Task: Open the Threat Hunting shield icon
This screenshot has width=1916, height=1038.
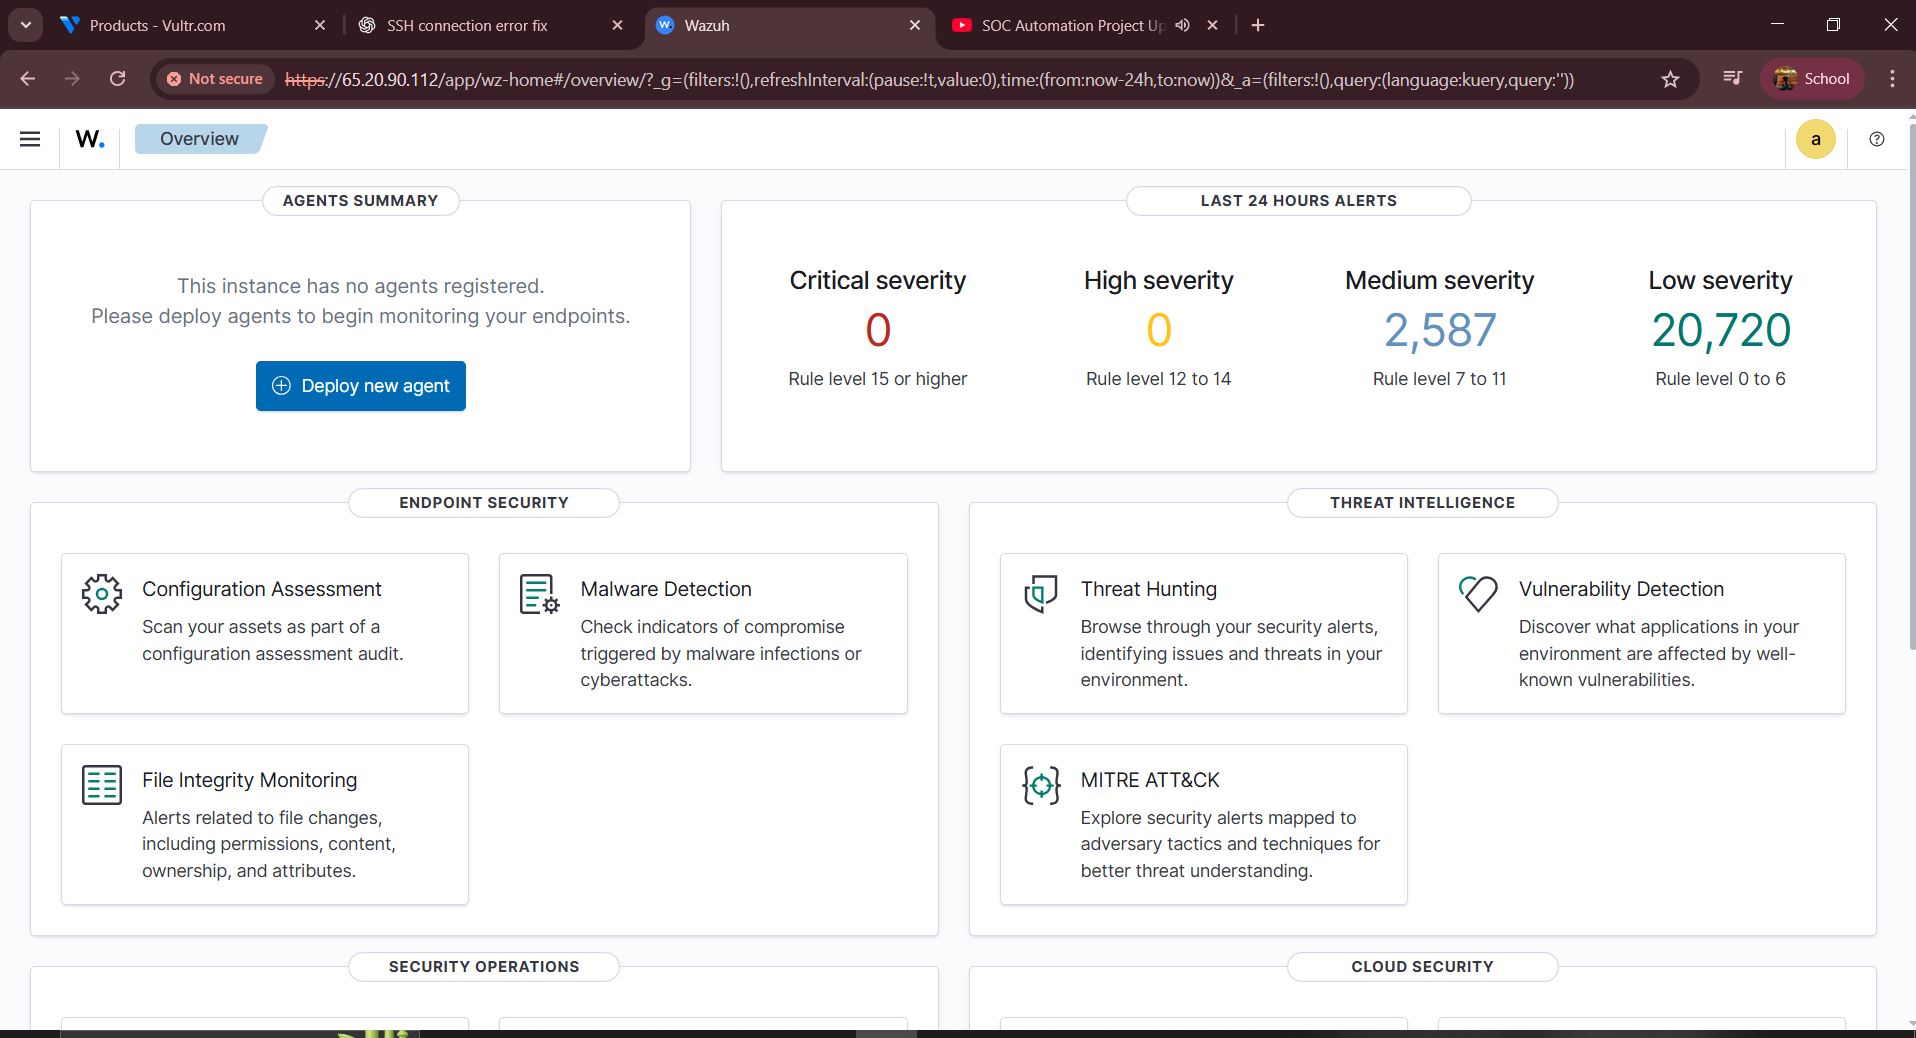Action: (x=1040, y=594)
